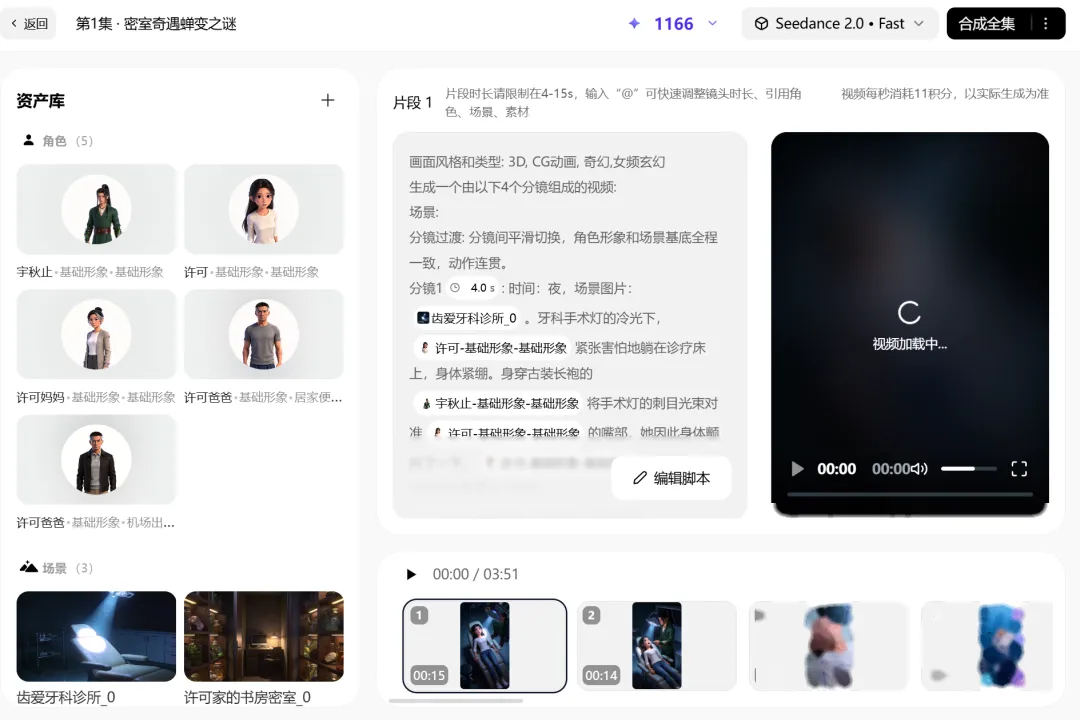Image resolution: width=1080 pixels, height=720 pixels.
Task: Click the 视频每秒消耗11积分 notice text
Action: [945, 94]
